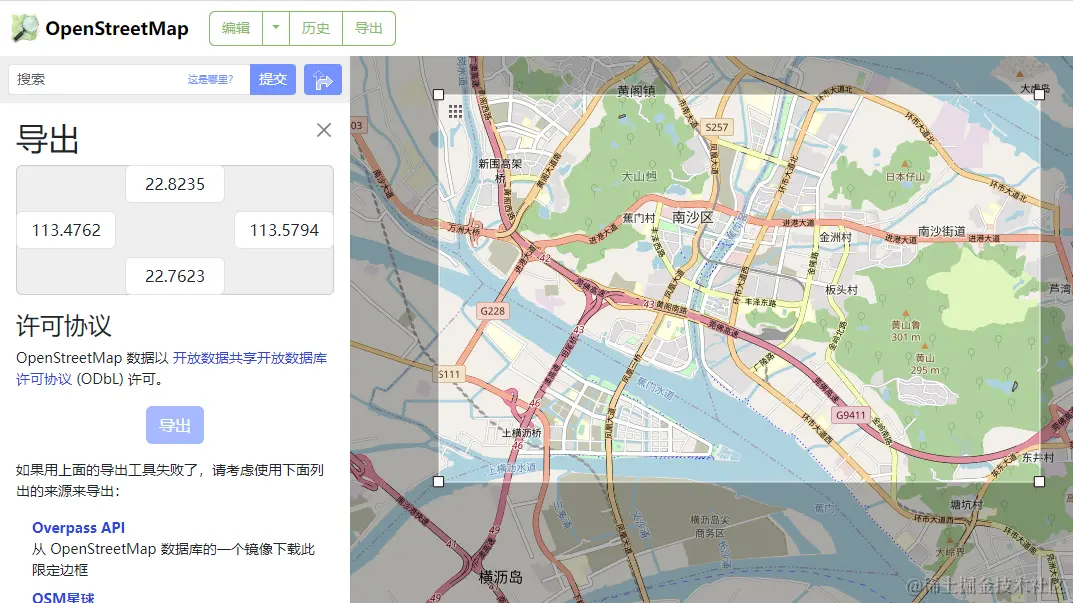
Task: Open the directions arrow icon beside search
Action: (322, 80)
